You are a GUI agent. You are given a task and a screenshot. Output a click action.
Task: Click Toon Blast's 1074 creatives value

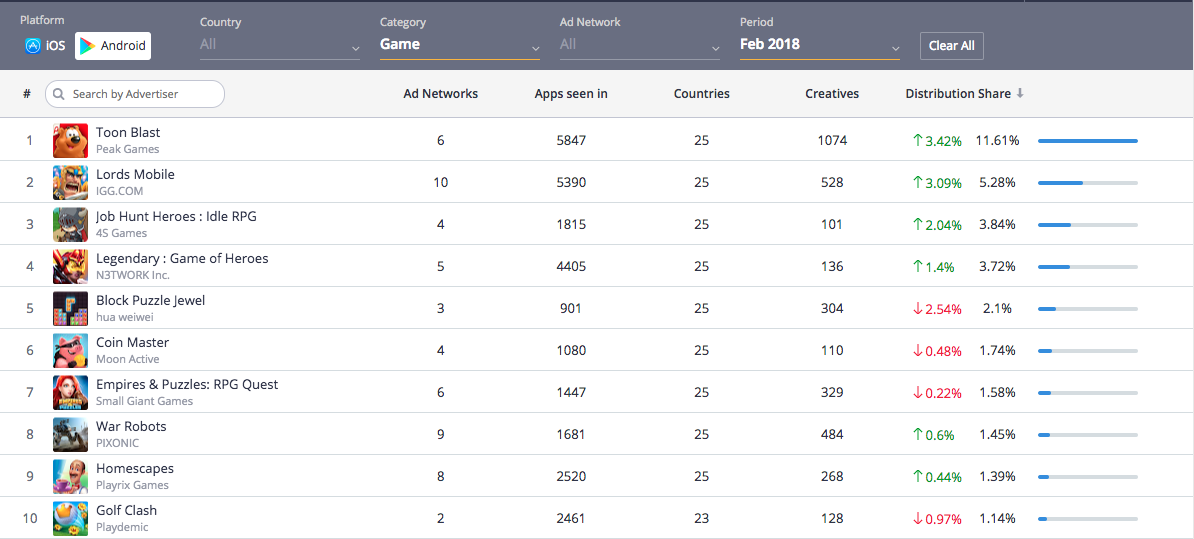(832, 141)
